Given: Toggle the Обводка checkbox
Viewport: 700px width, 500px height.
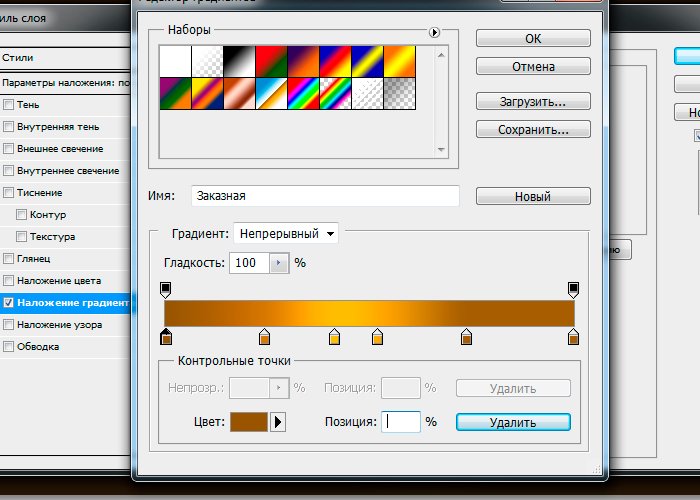Looking at the screenshot, I should click(x=9, y=347).
